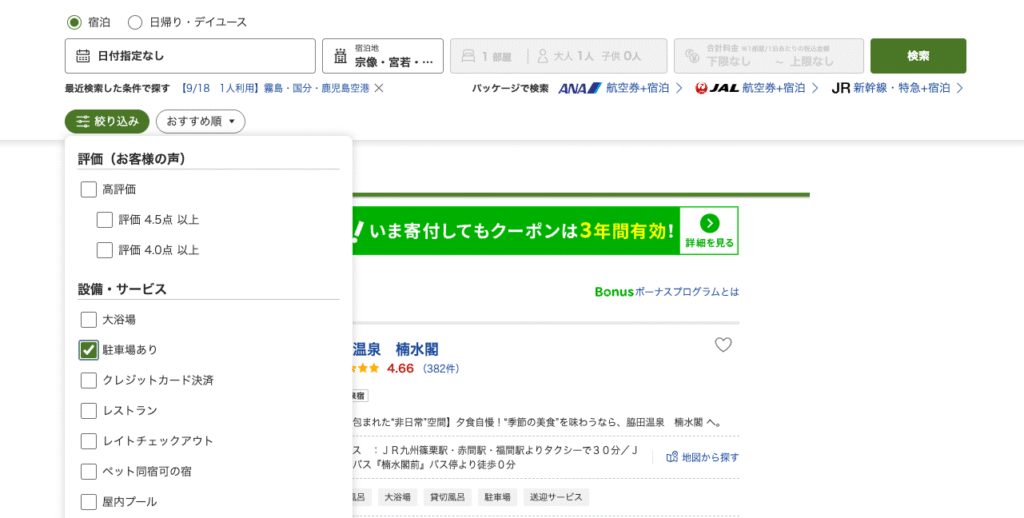This screenshot has height=518, width=1024.
Task: Click the 貸切風呂 tag on hotel card
Action: pyautogui.click(x=447, y=497)
